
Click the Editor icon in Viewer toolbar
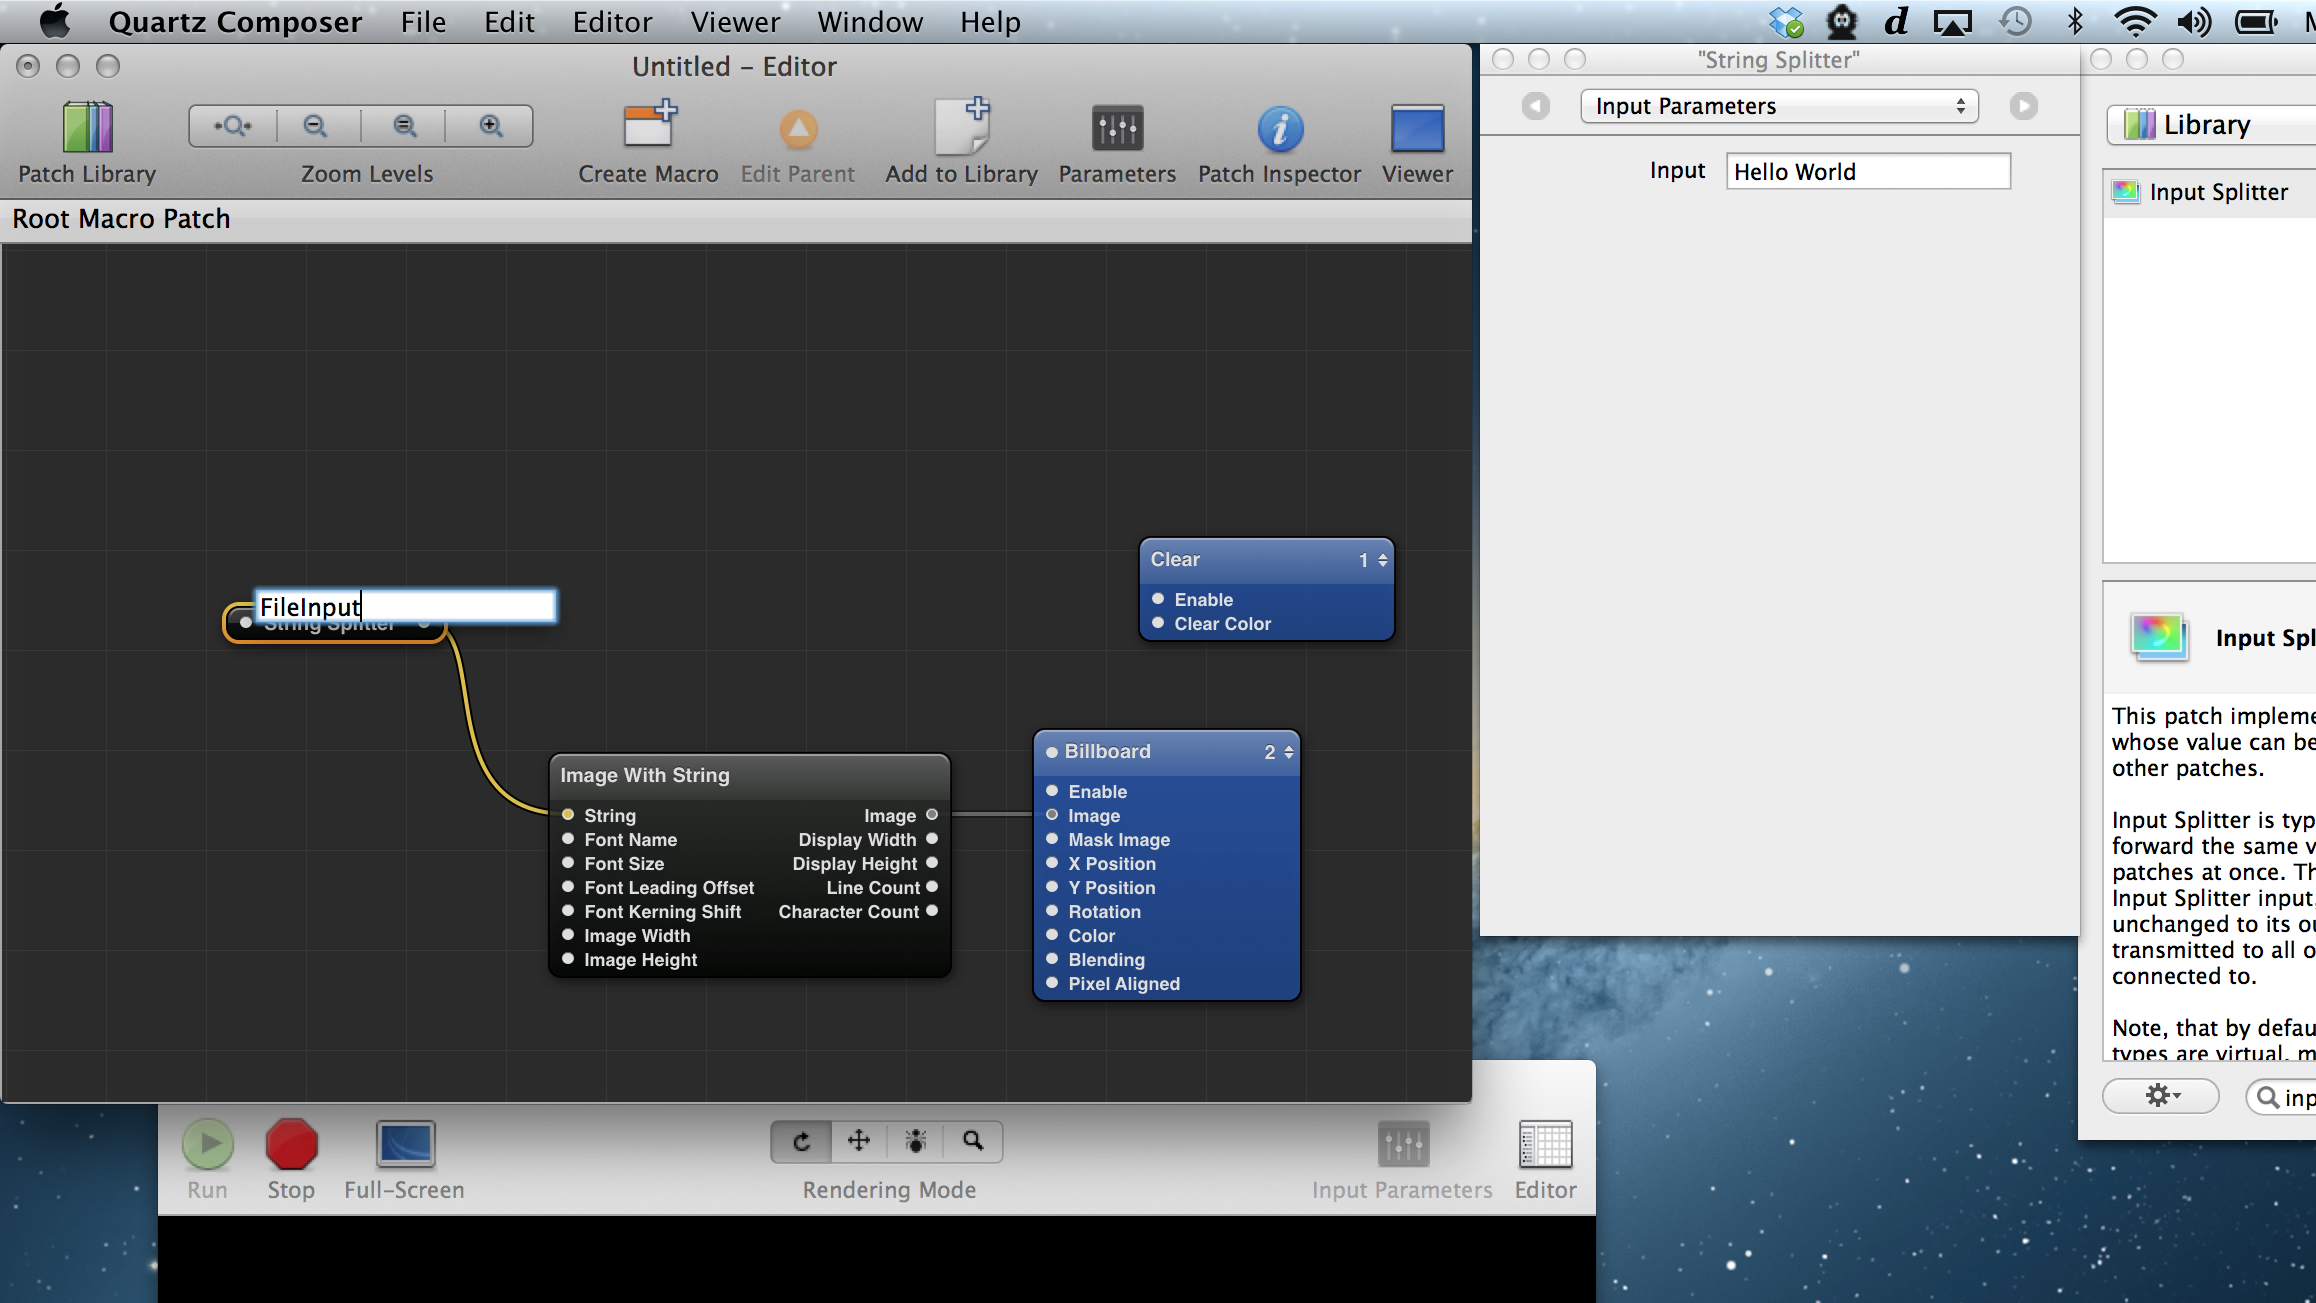pyautogui.click(x=1545, y=1144)
